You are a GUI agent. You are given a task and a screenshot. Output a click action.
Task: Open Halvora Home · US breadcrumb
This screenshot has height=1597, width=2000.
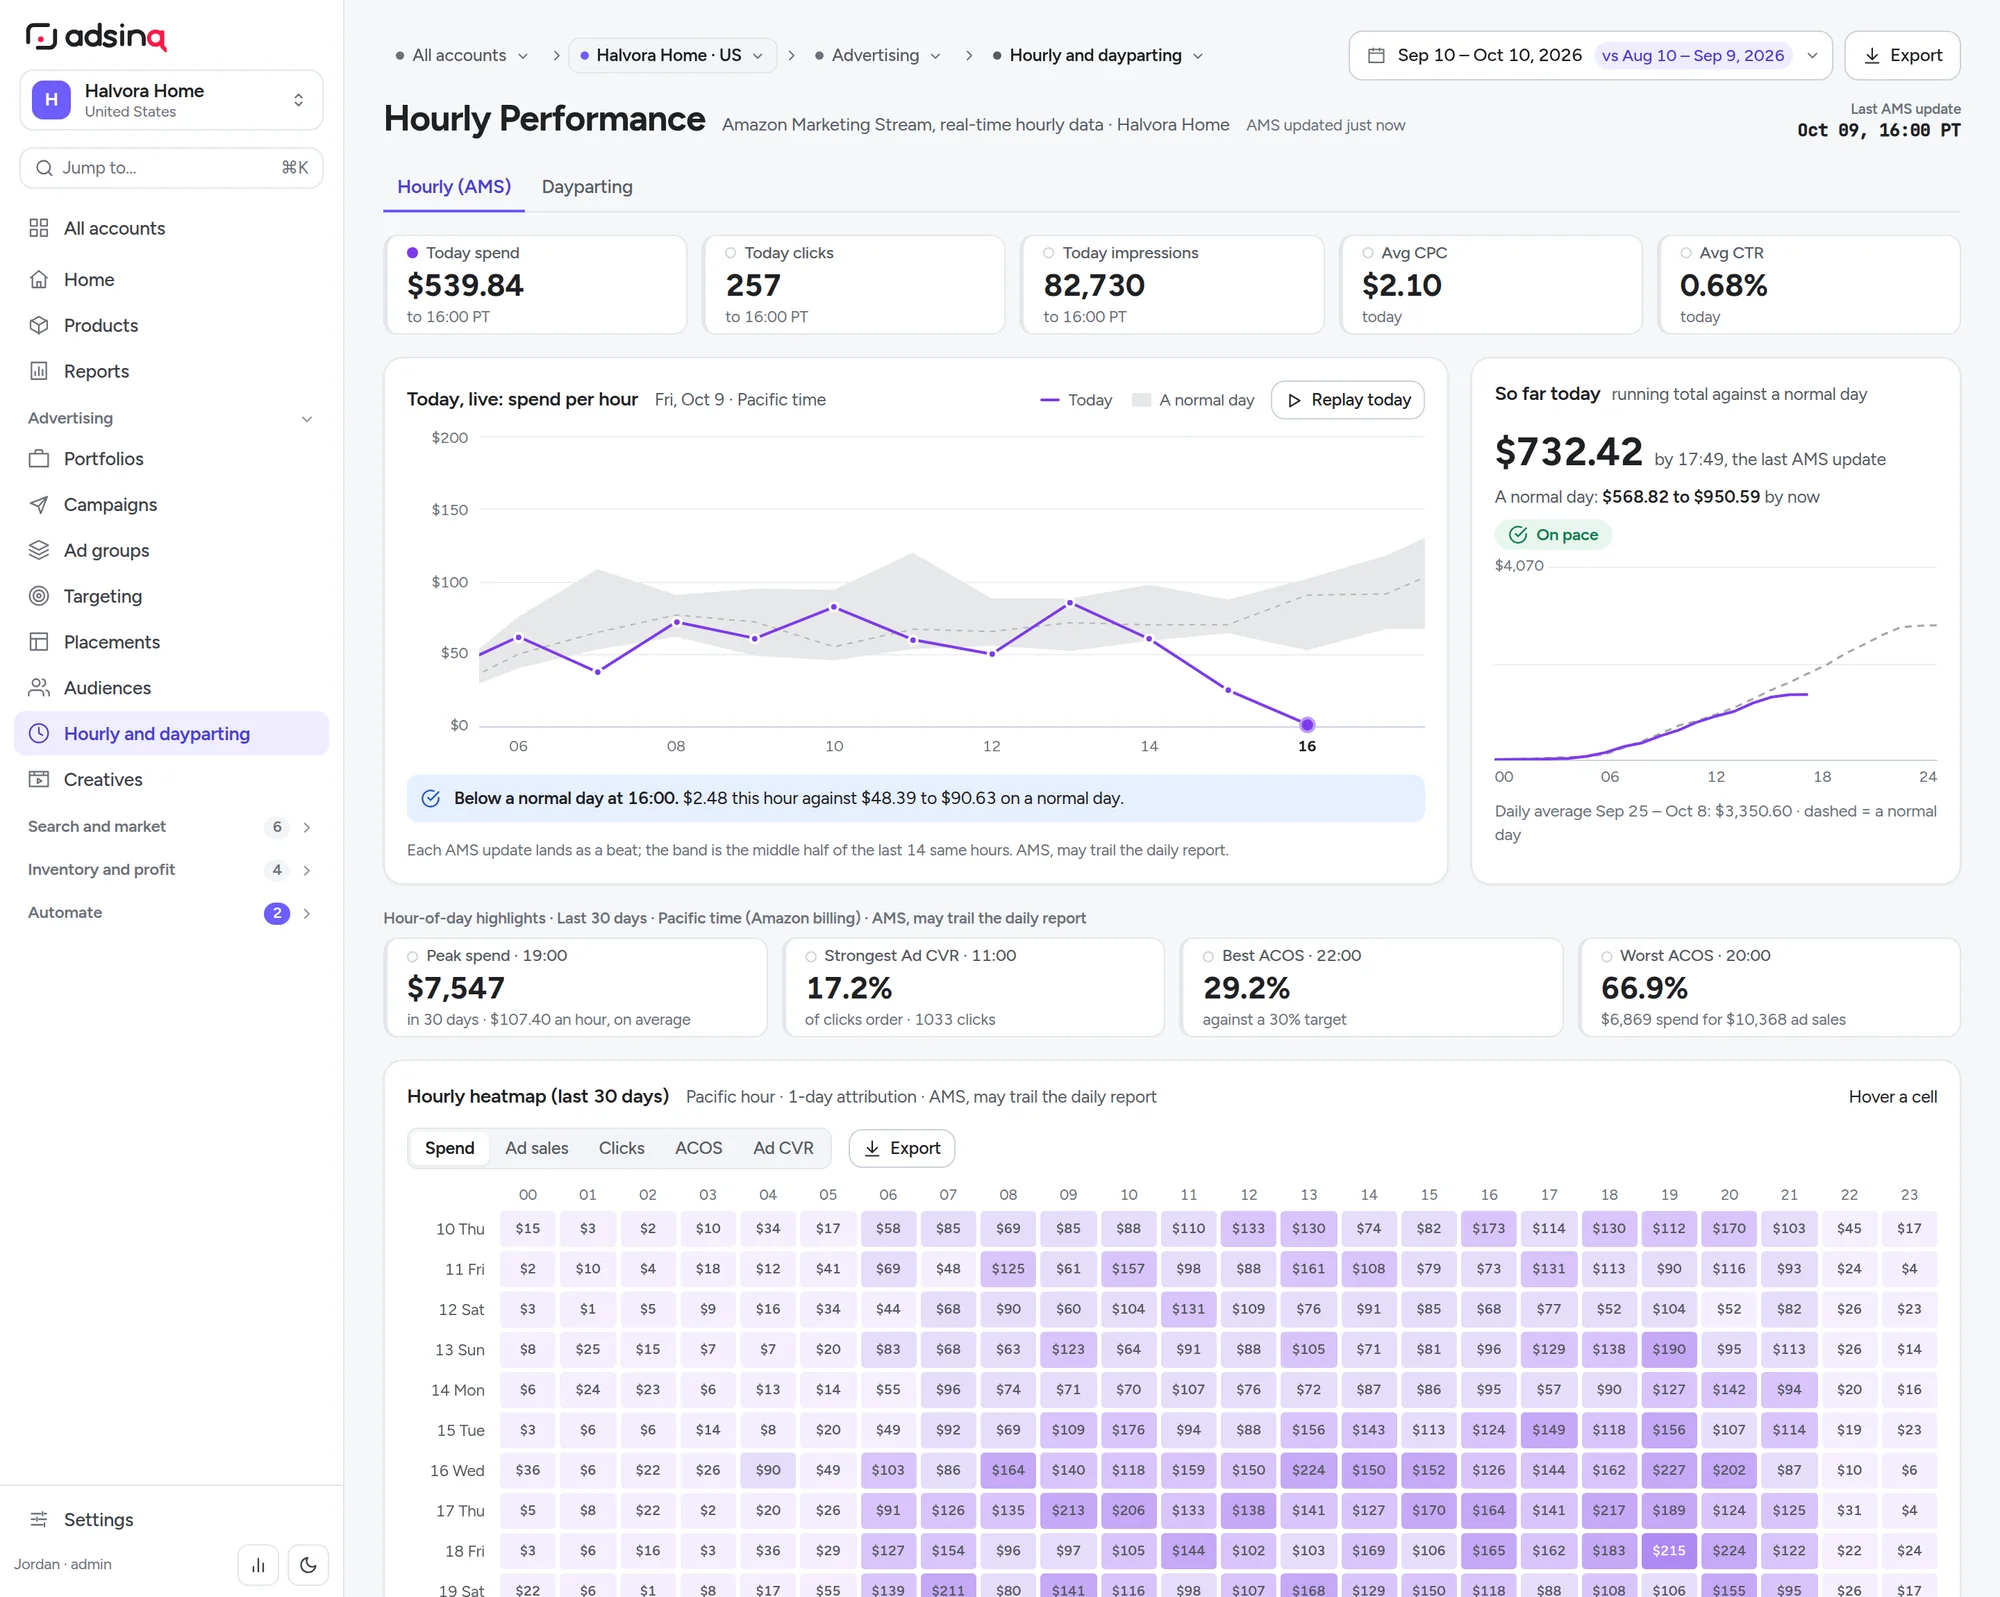click(671, 56)
